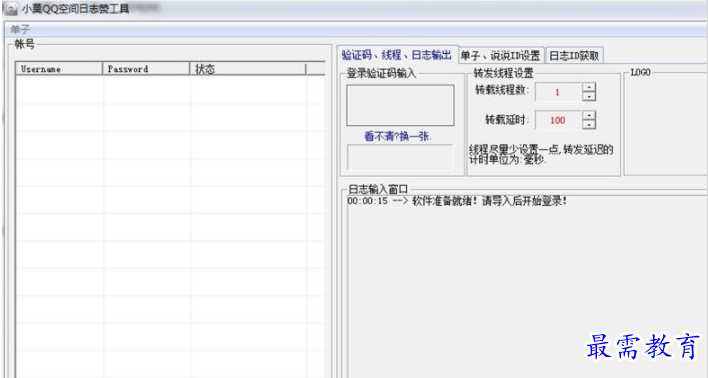Click the captcha image box

click(400, 105)
